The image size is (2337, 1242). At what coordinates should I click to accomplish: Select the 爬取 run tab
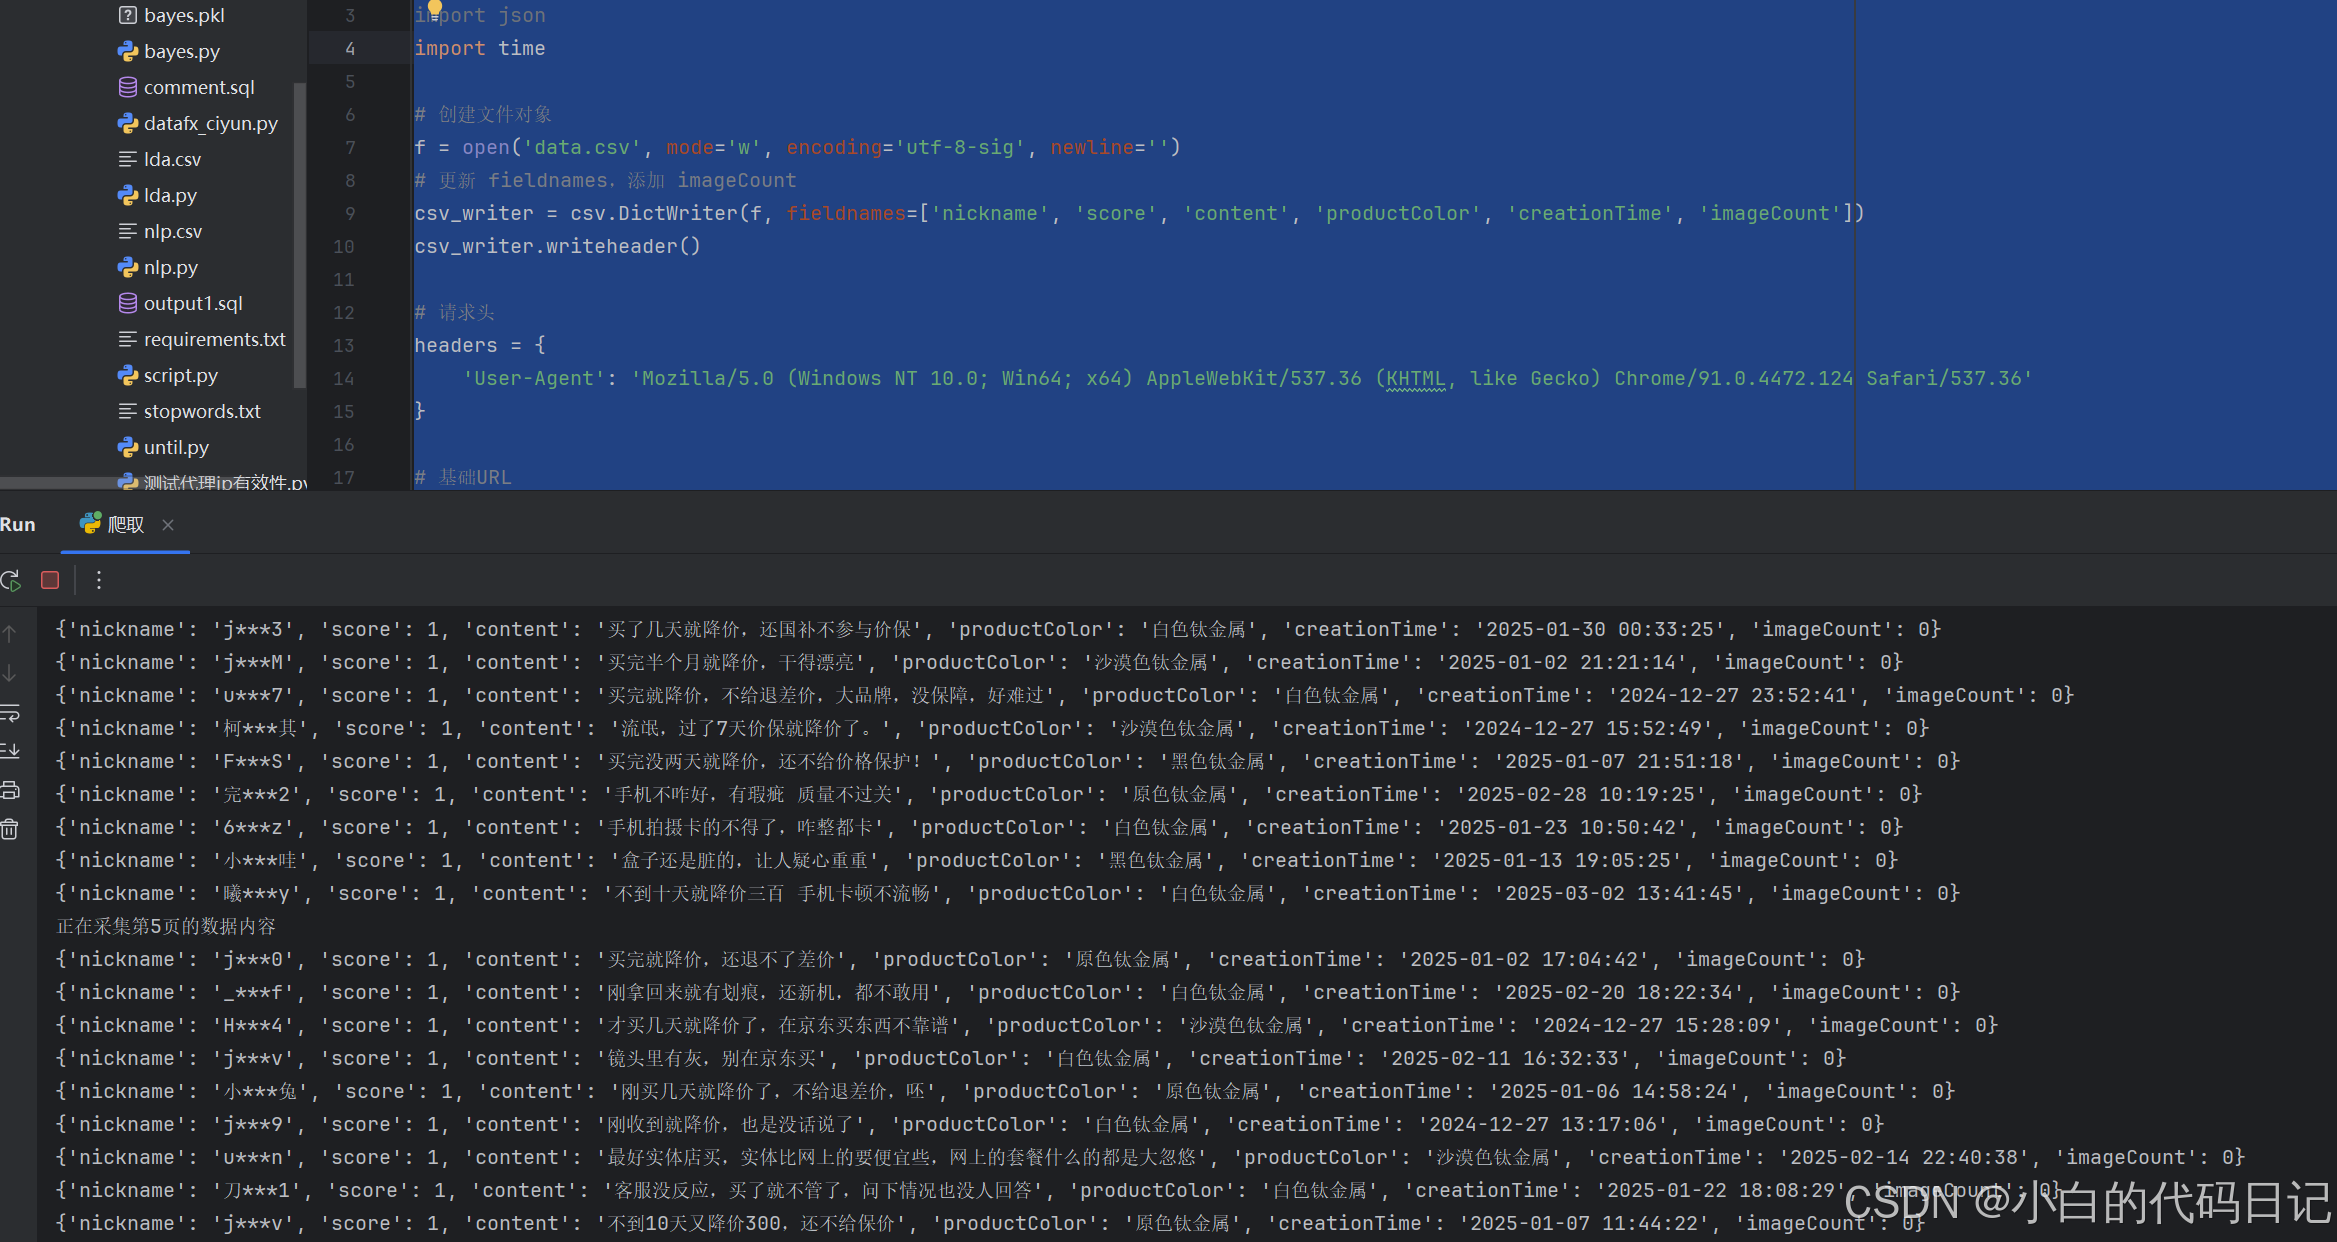point(125,525)
